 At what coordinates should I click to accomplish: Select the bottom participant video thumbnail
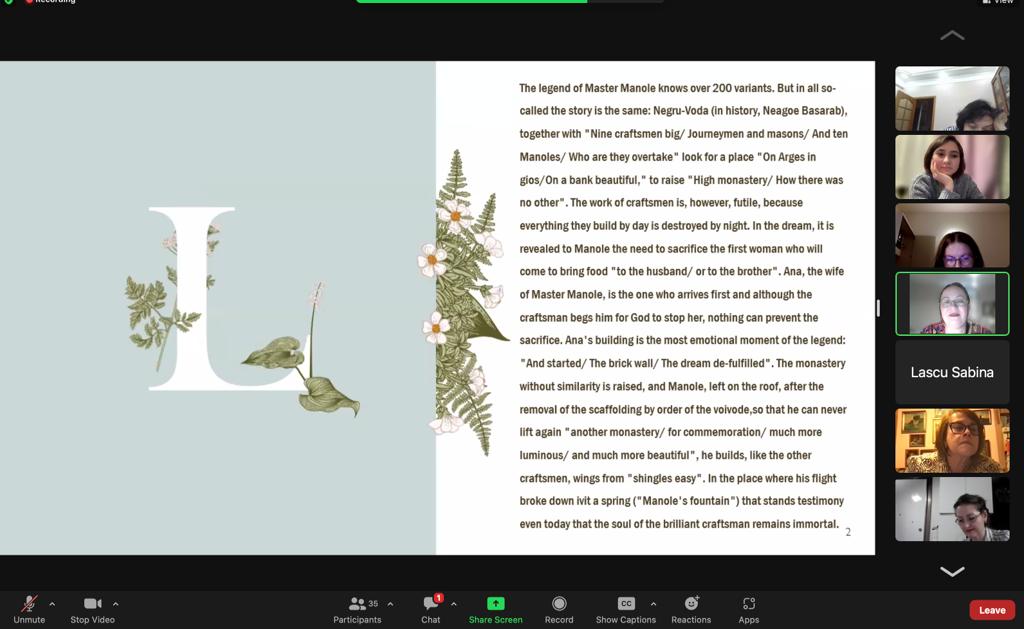point(952,509)
